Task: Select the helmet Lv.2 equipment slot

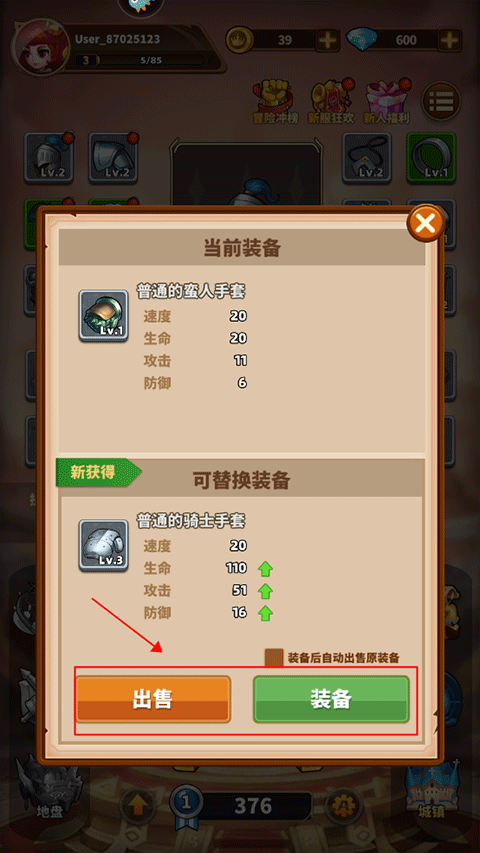Action: tap(48, 157)
